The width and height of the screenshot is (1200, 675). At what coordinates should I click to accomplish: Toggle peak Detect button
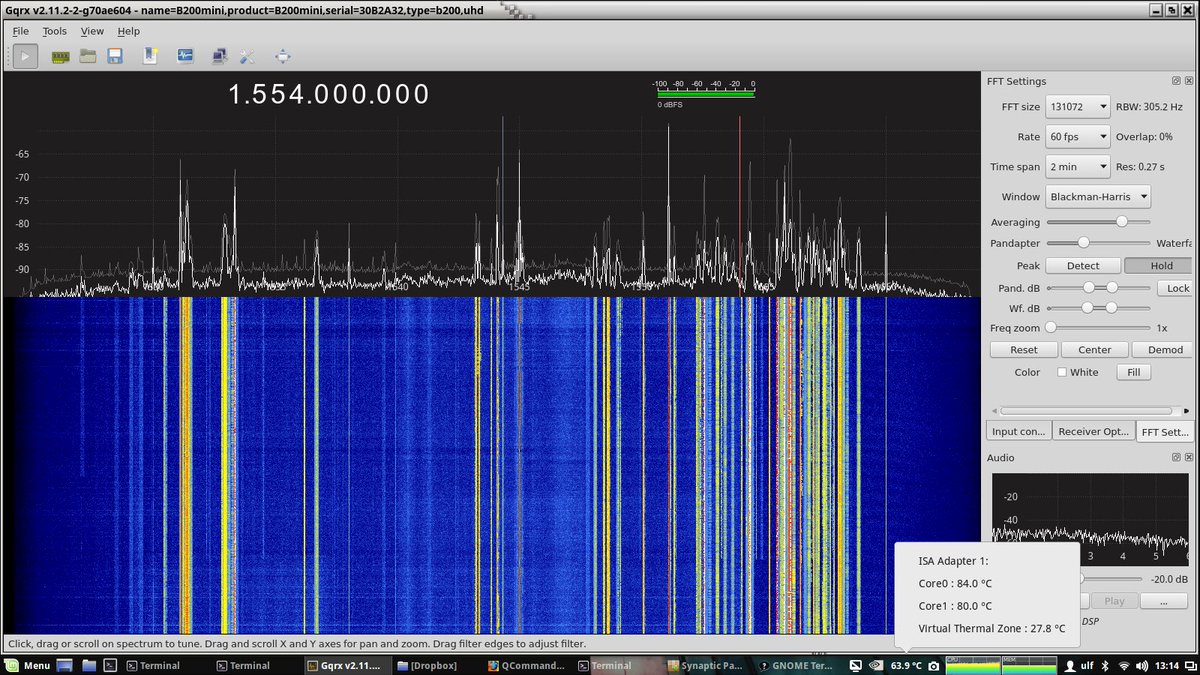pos(1083,266)
